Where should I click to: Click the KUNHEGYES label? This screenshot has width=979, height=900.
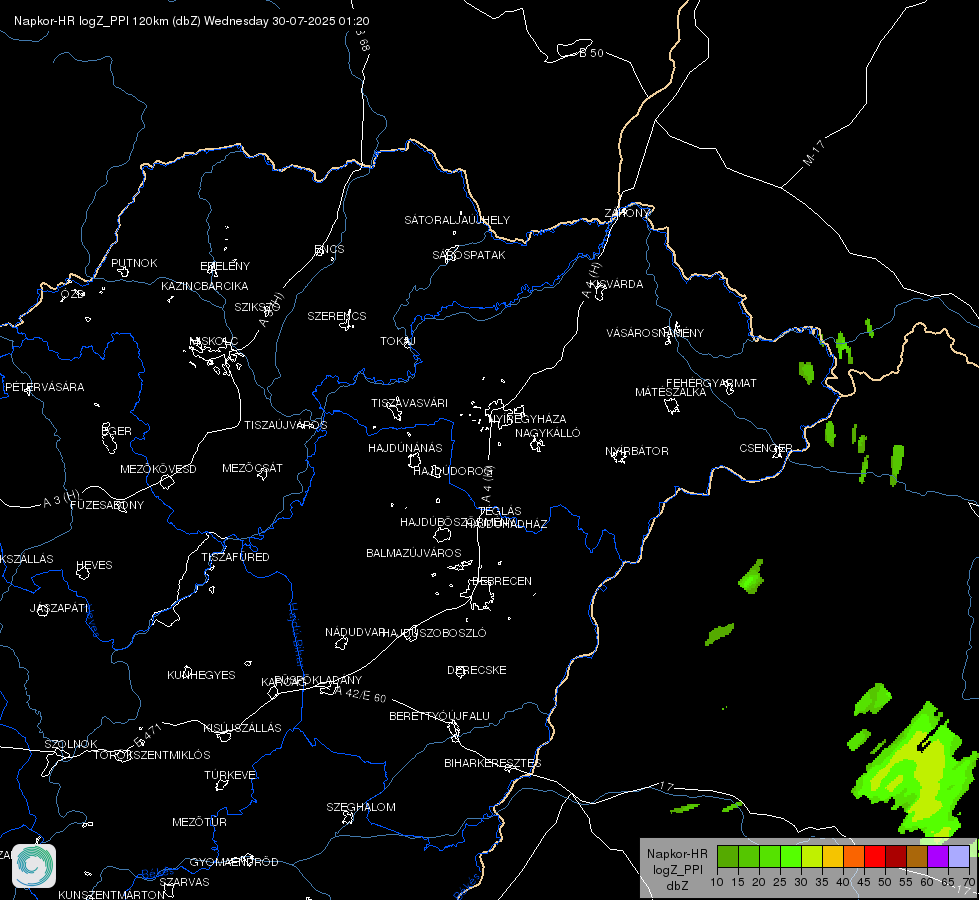point(201,675)
